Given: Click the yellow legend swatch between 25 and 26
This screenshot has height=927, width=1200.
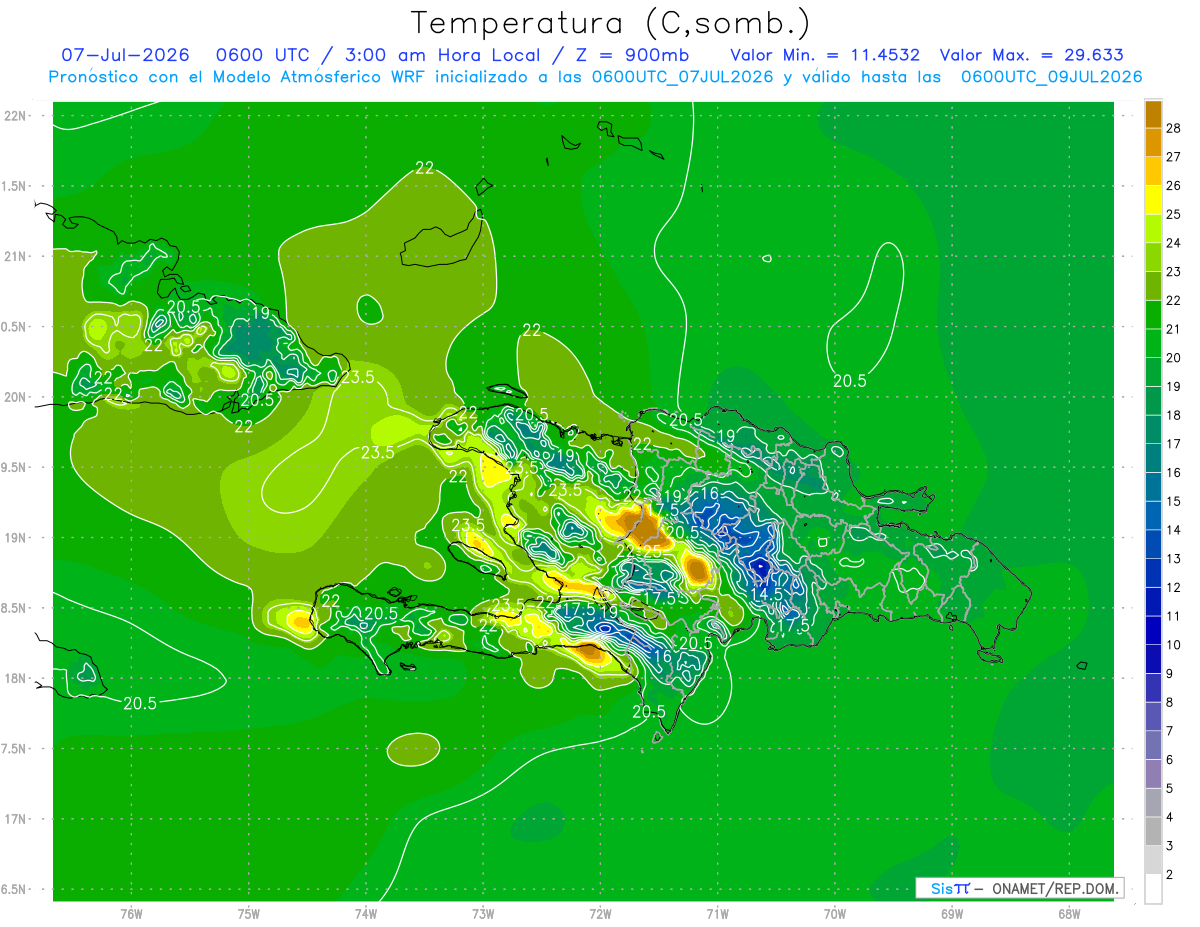Looking at the screenshot, I should coord(1153,200).
